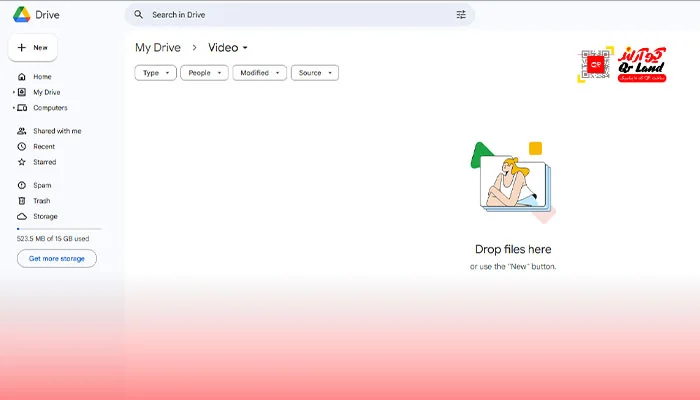Open advanced search filter options icon

[x=461, y=15]
